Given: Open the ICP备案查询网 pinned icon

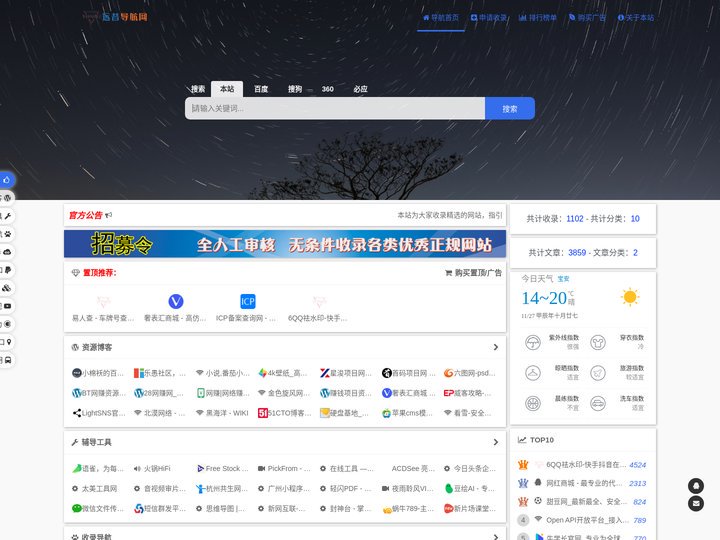Looking at the screenshot, I should 248,302.
